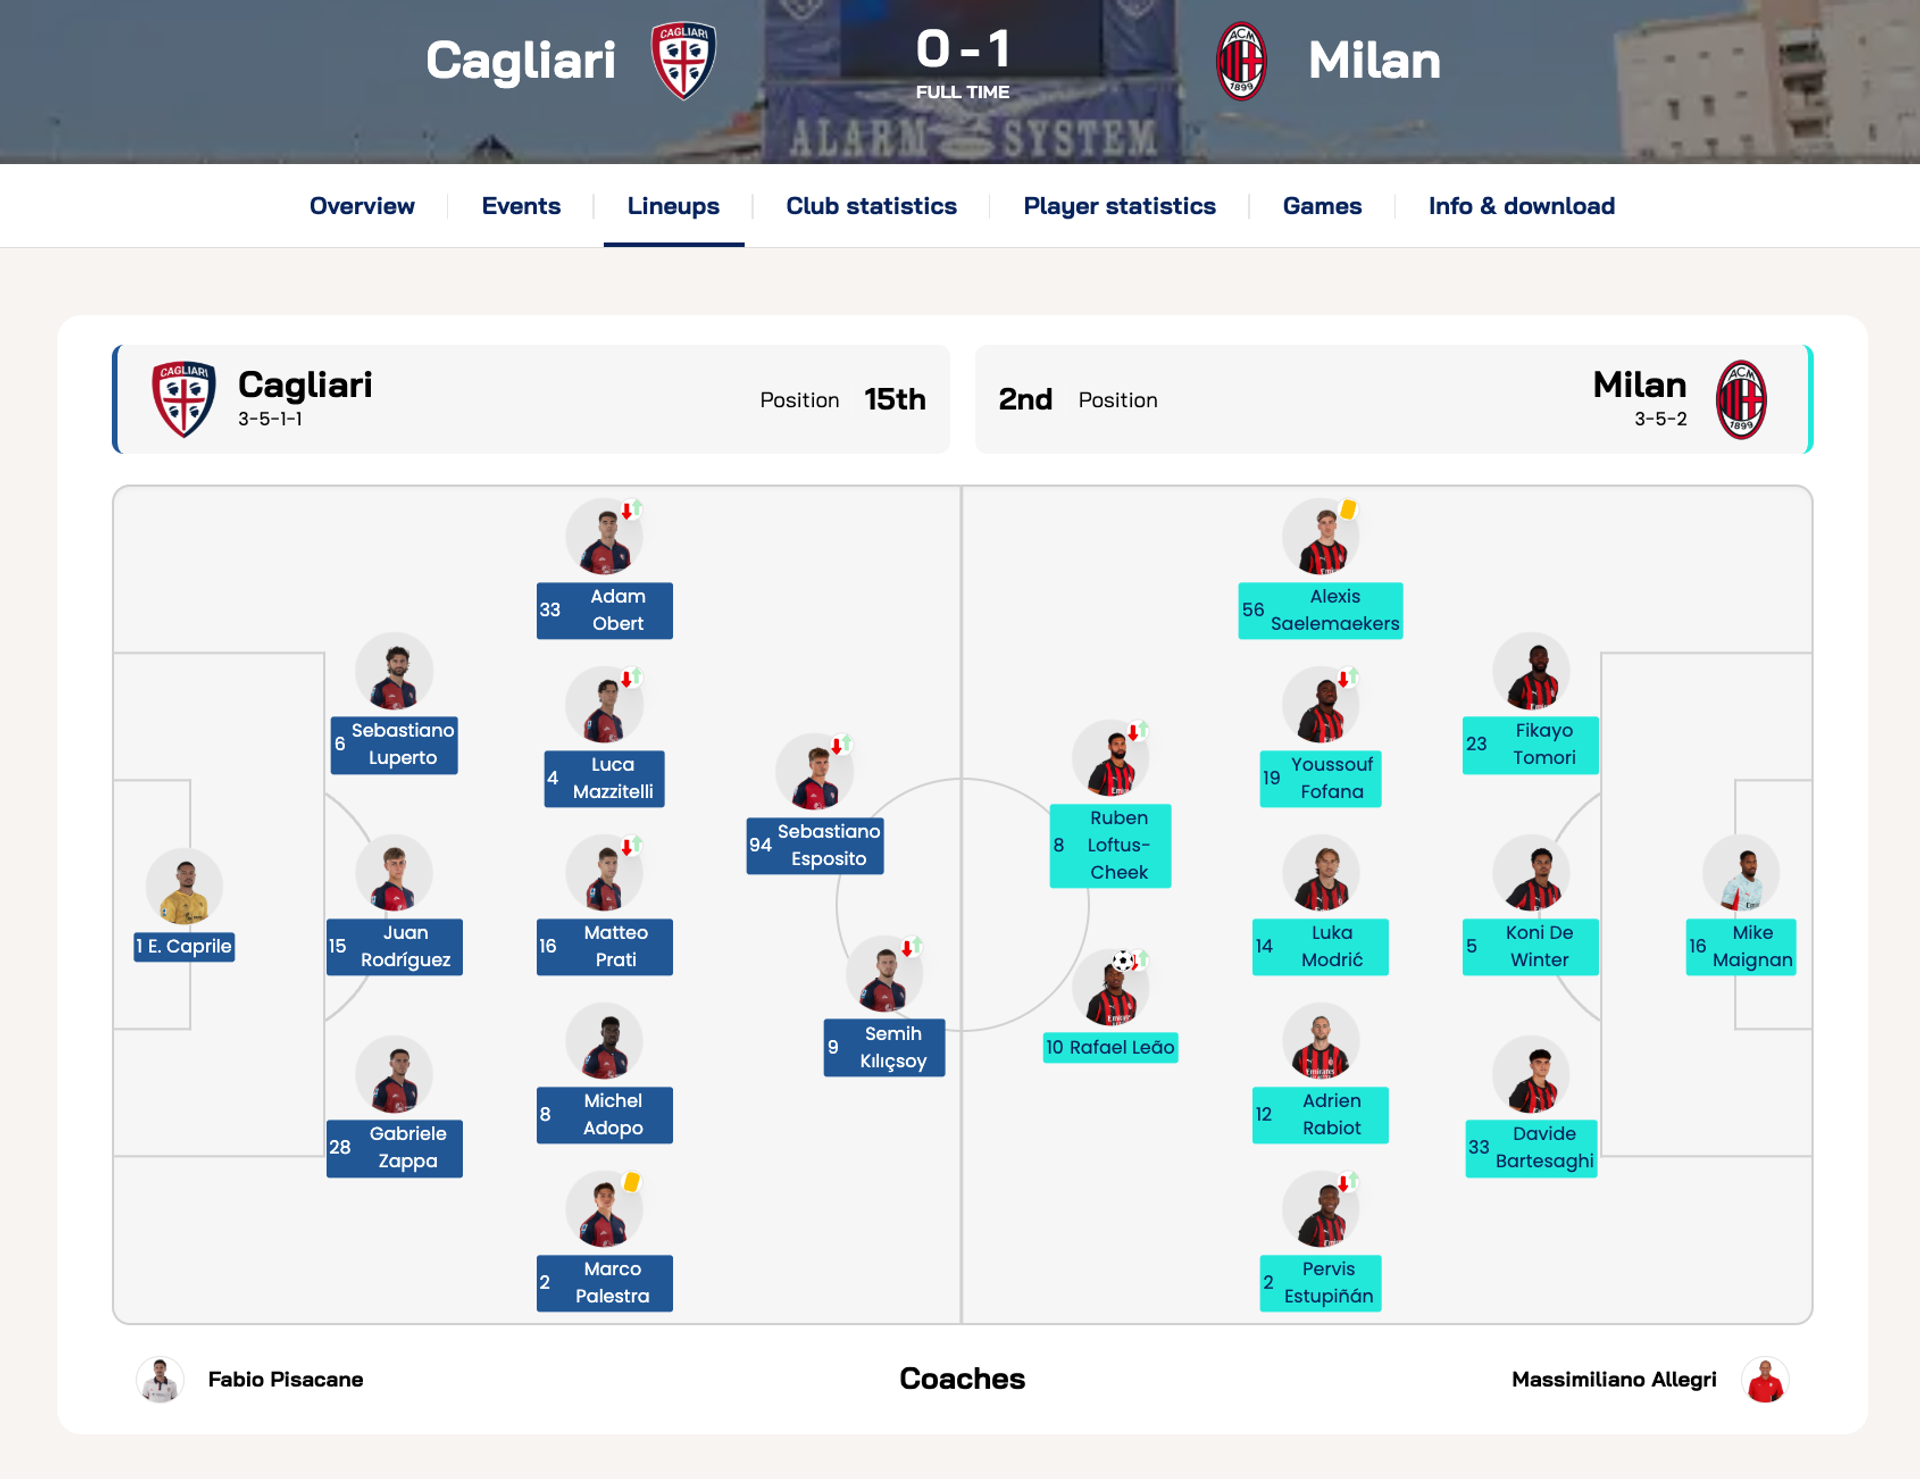This screenshot has width=1920, height=1479.
Task: Open the Player statistics tab
Action: (x=1119, y=206)
